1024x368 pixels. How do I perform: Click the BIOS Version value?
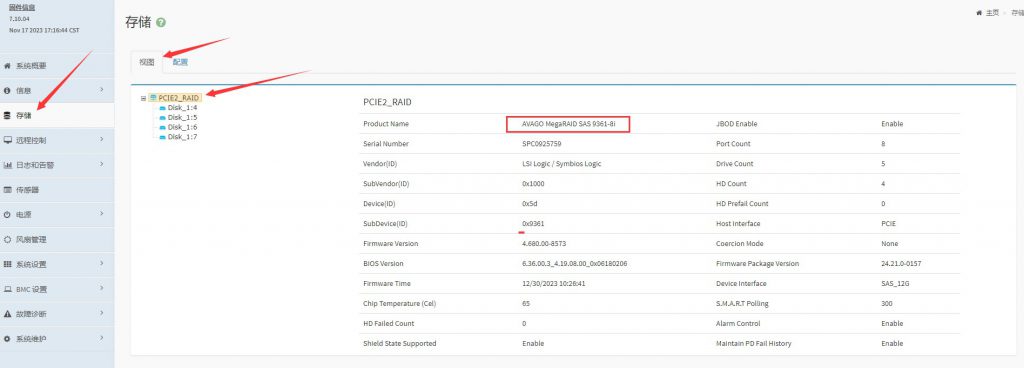575,264
